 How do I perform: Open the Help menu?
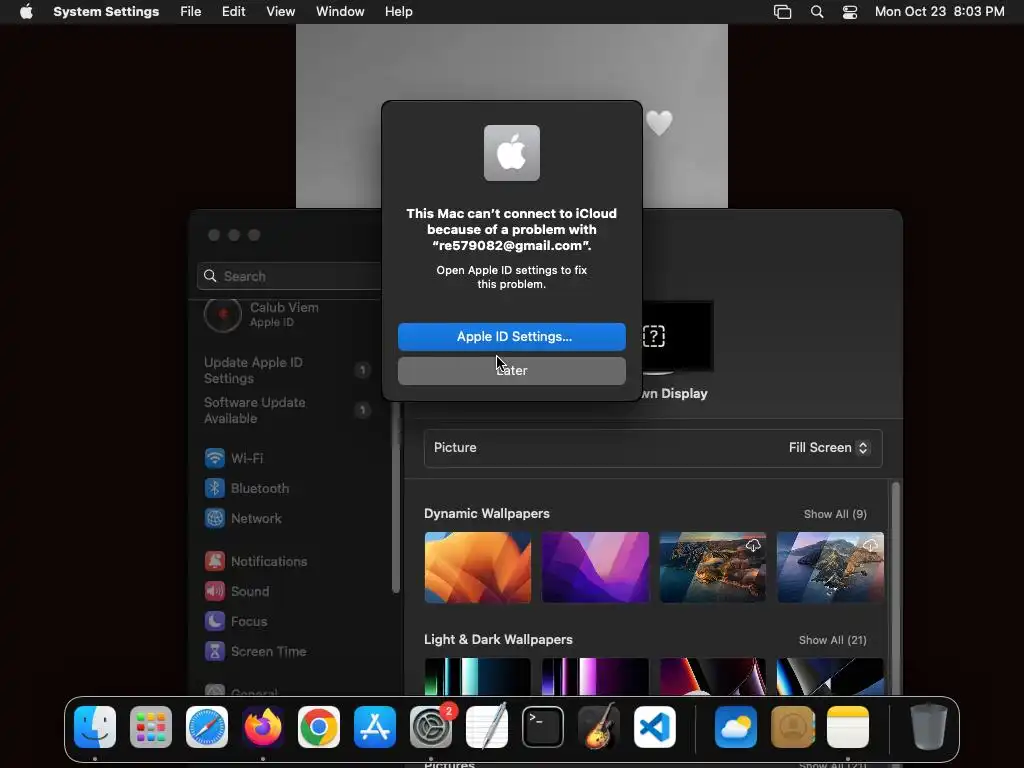tap(398, 12)
